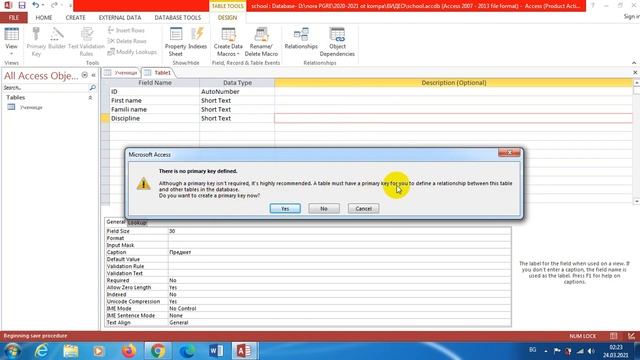Select the ID field name cell
The width and height of the screenshot is (640, 360).
(154, 91)
